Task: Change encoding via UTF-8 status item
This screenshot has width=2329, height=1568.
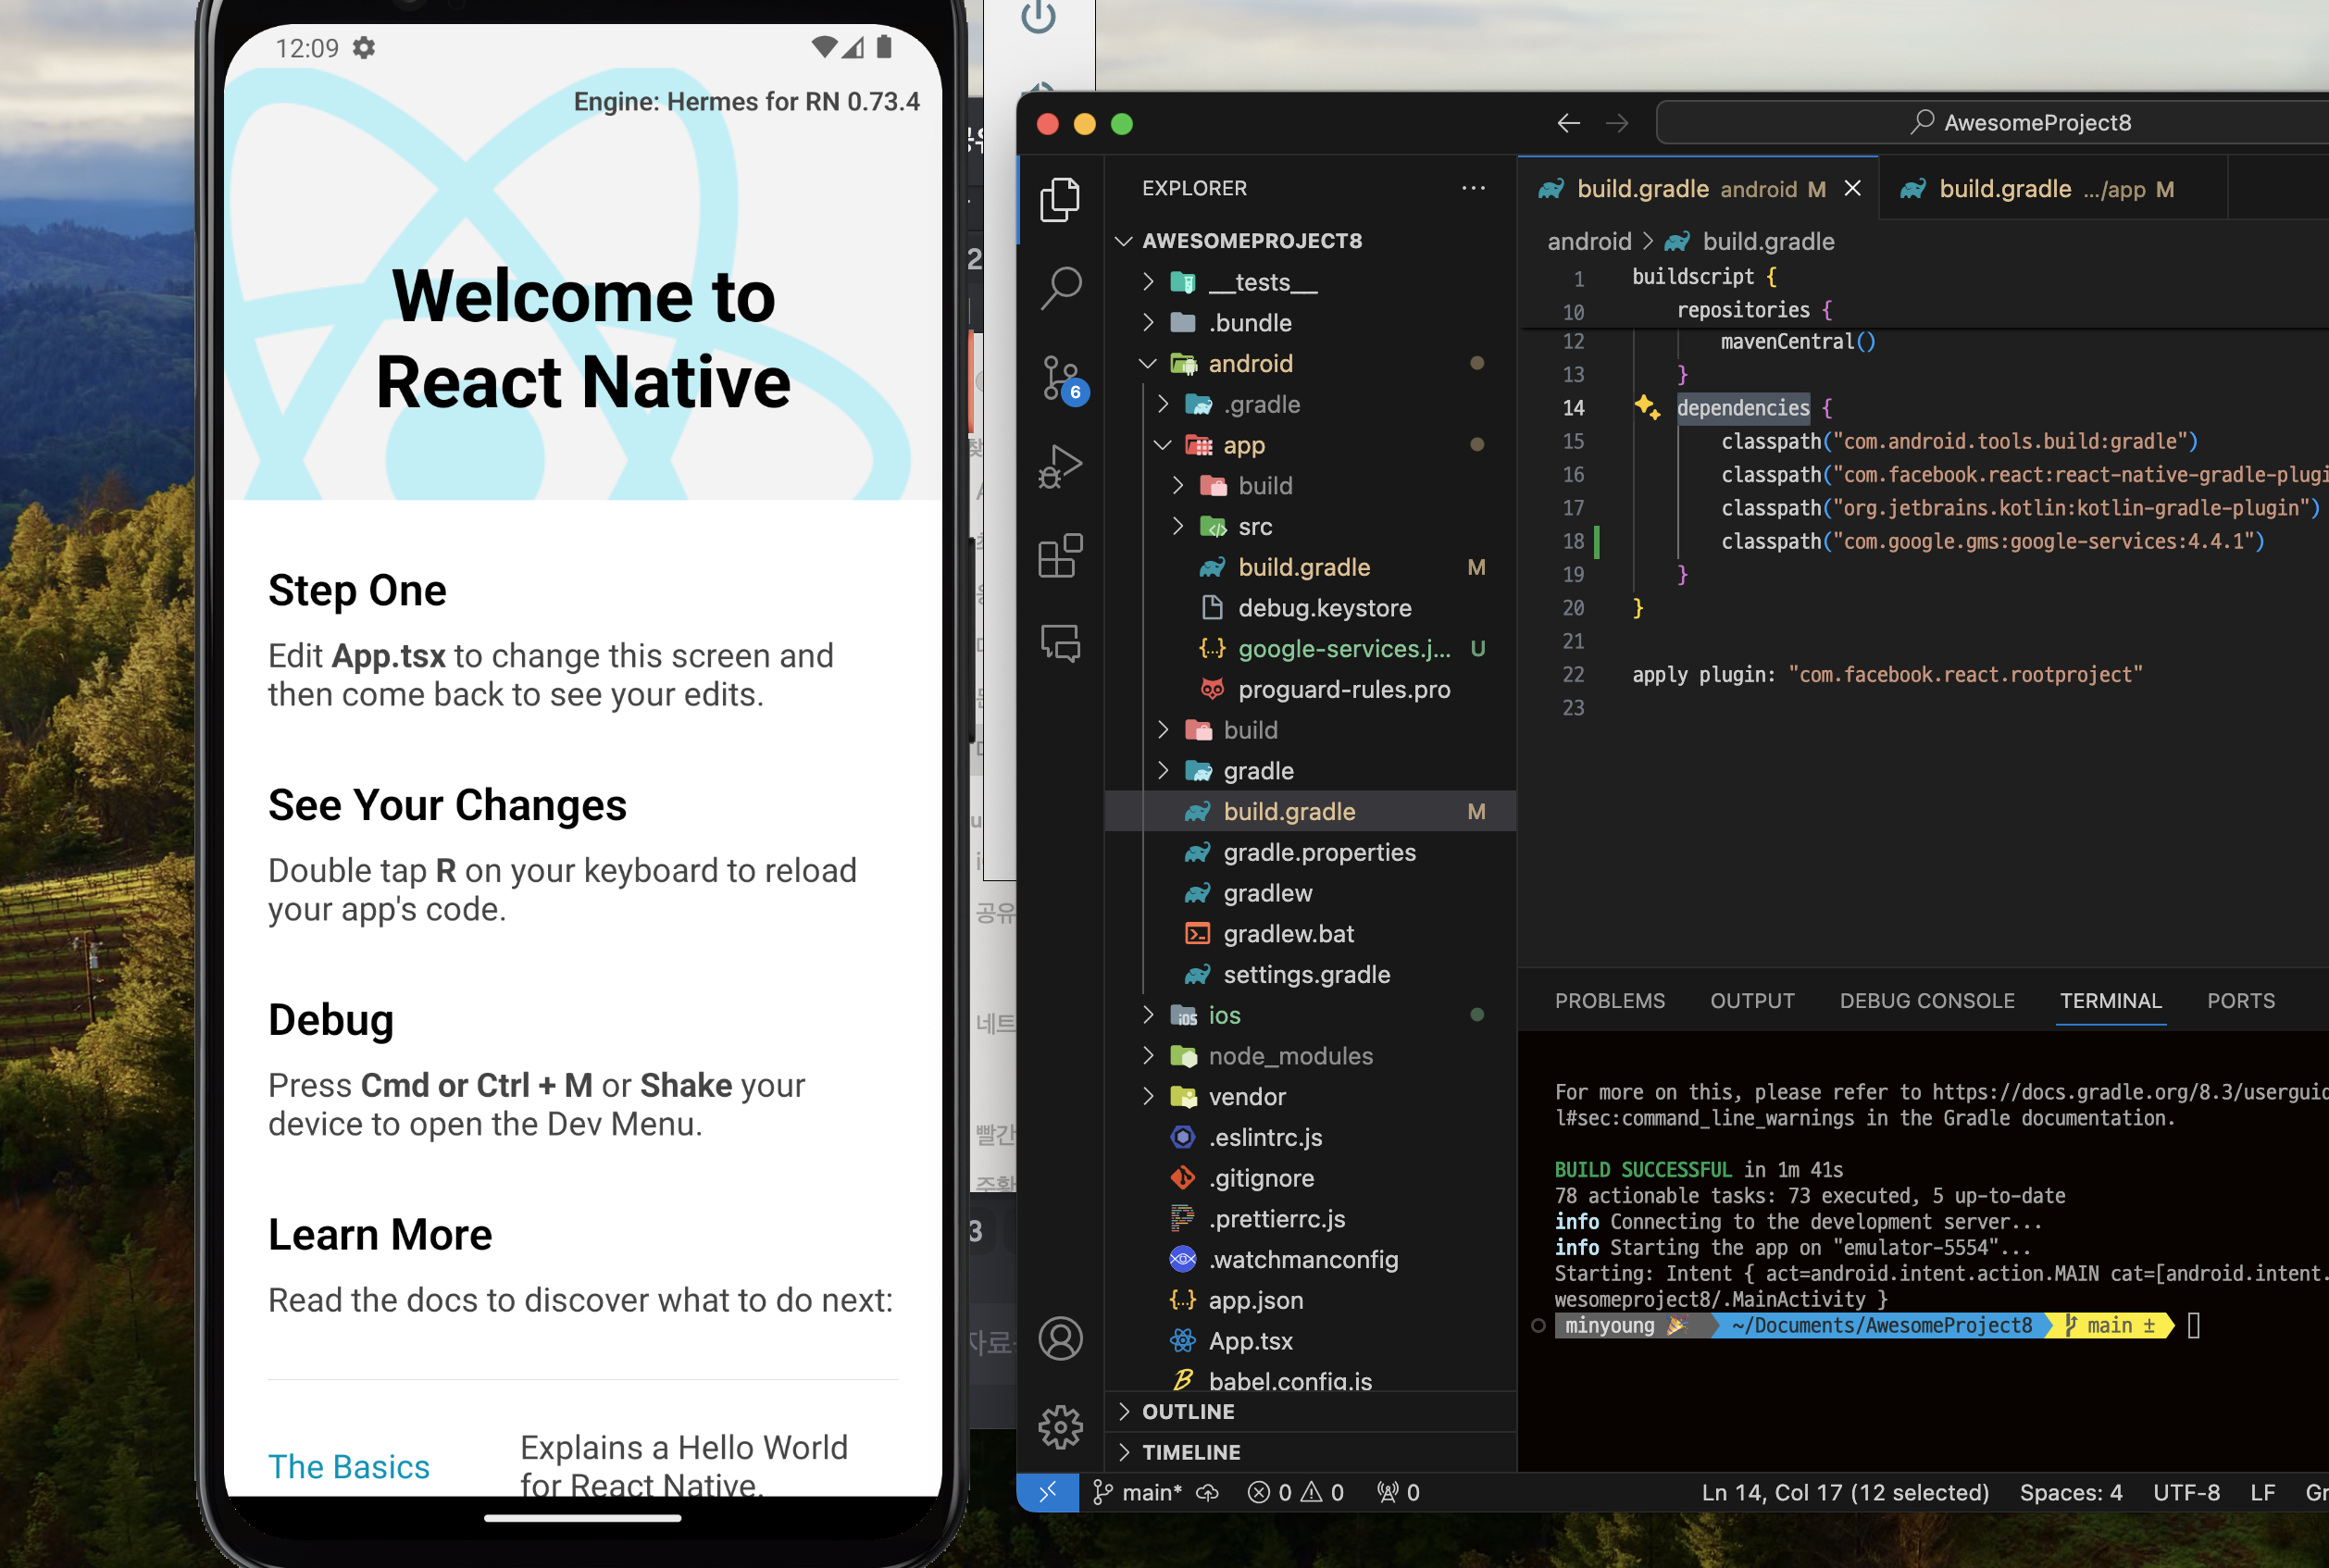Action: click(2186, 1492)
